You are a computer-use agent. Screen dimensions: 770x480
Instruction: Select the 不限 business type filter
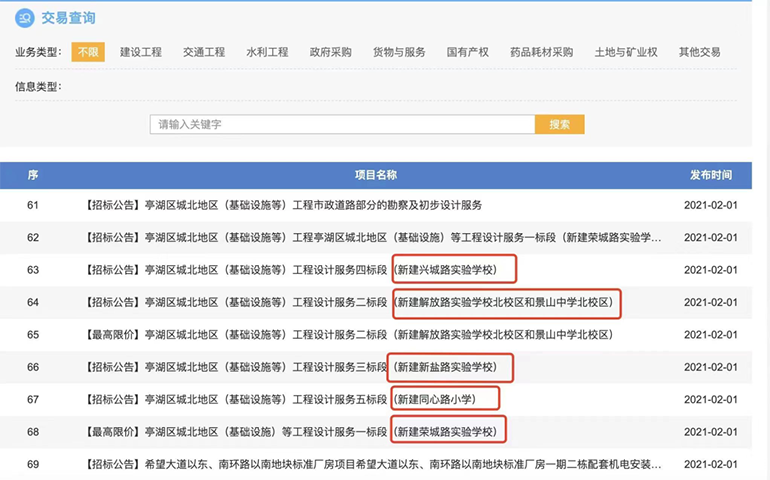point(88,52)
